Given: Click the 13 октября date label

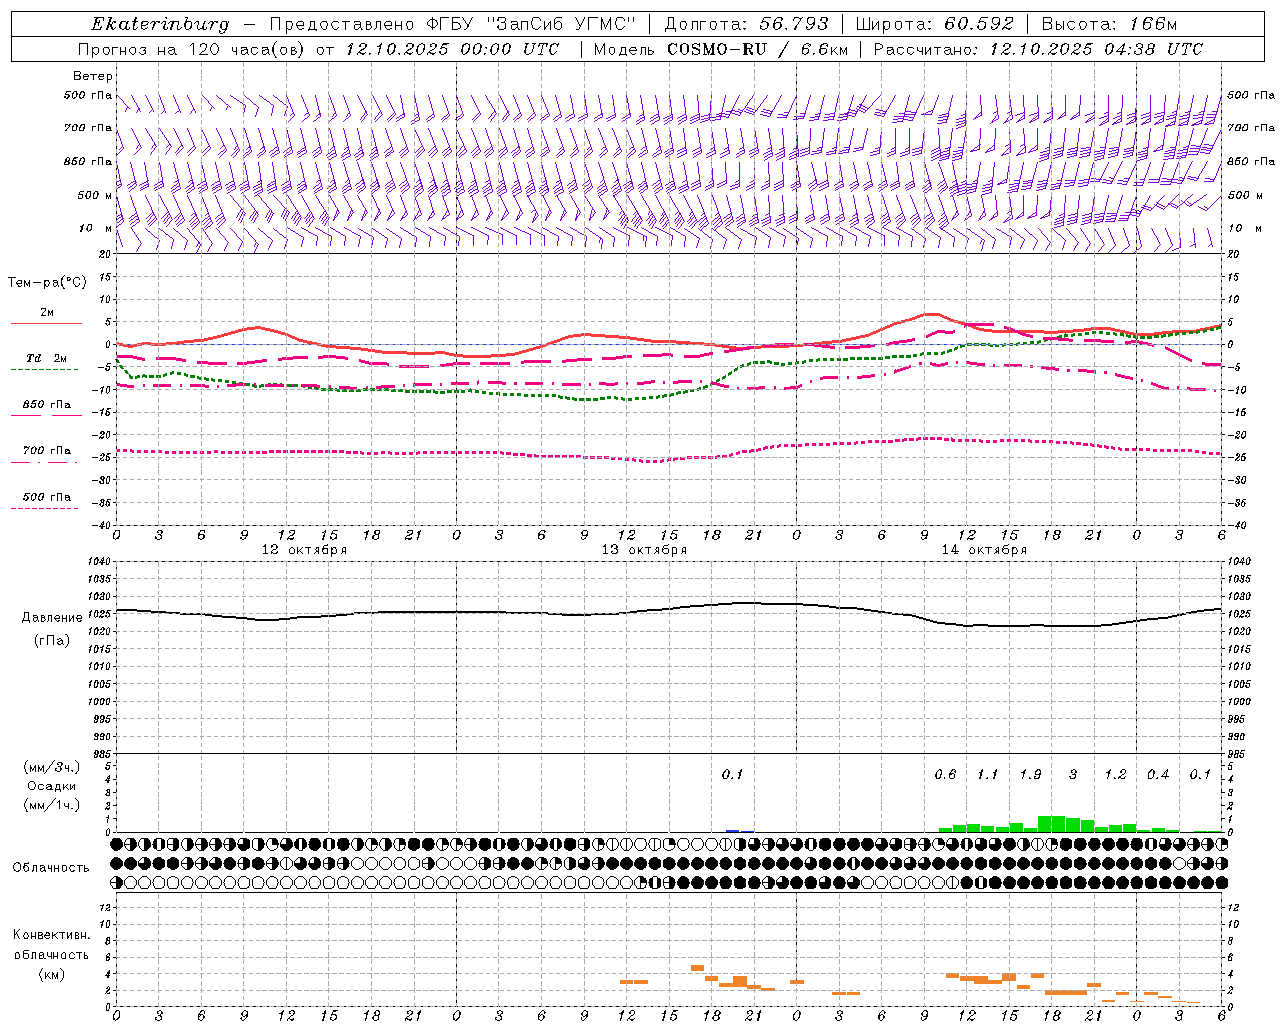Looking at the screenshot, I should click(644, 550).
